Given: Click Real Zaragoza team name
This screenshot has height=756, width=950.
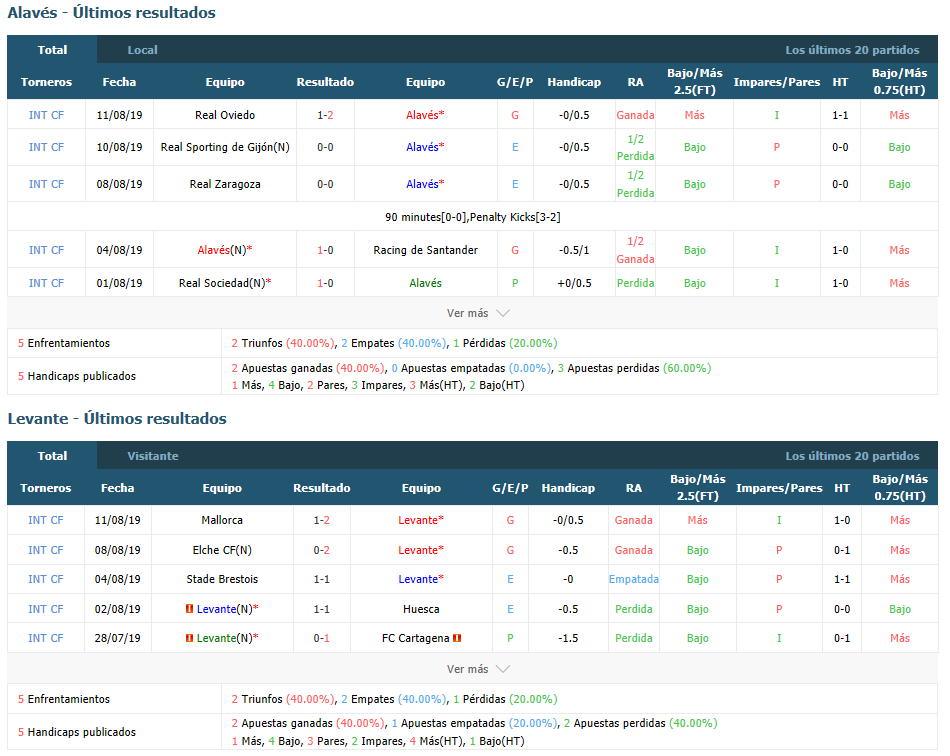Looking at the screenshot, I should [225, 184].
